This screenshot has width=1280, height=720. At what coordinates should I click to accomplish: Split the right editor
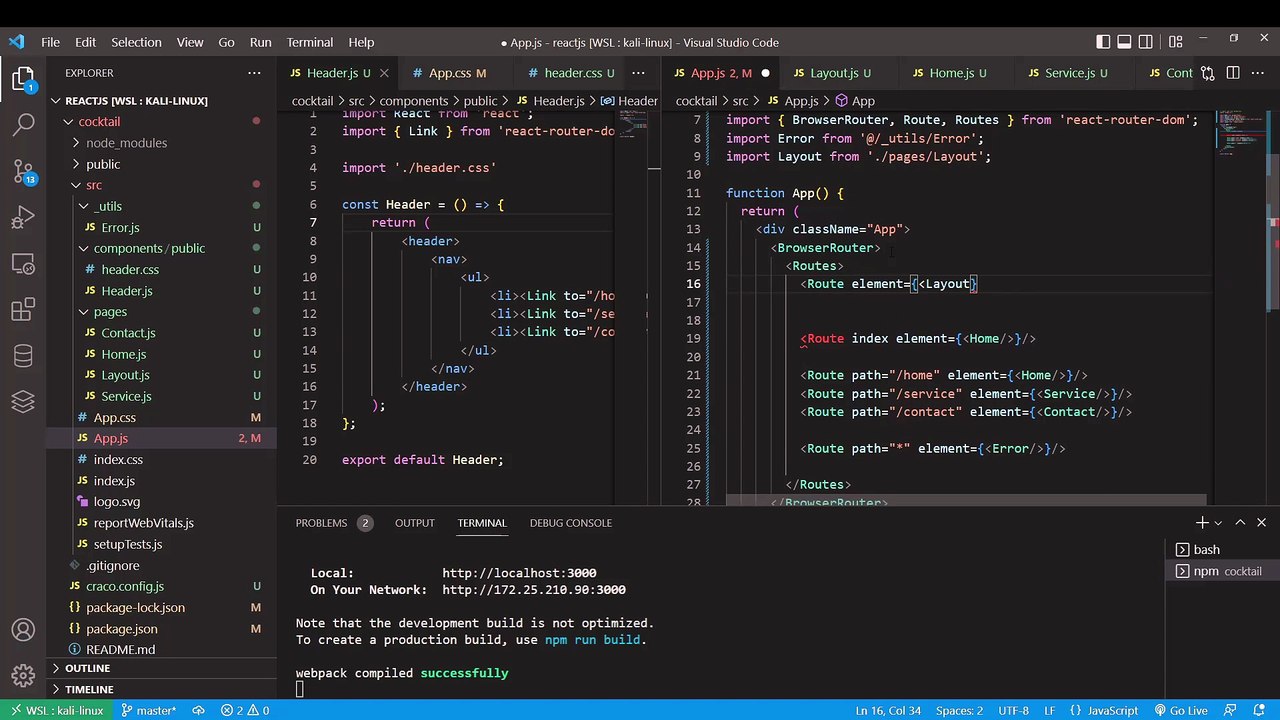point(1233,73)
